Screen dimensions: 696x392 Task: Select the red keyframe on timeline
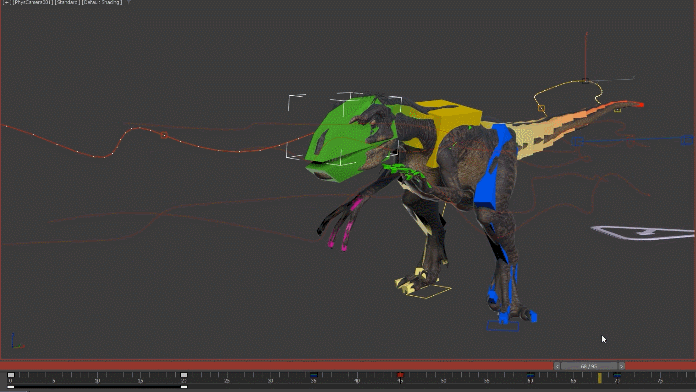[x=400, y=375]
